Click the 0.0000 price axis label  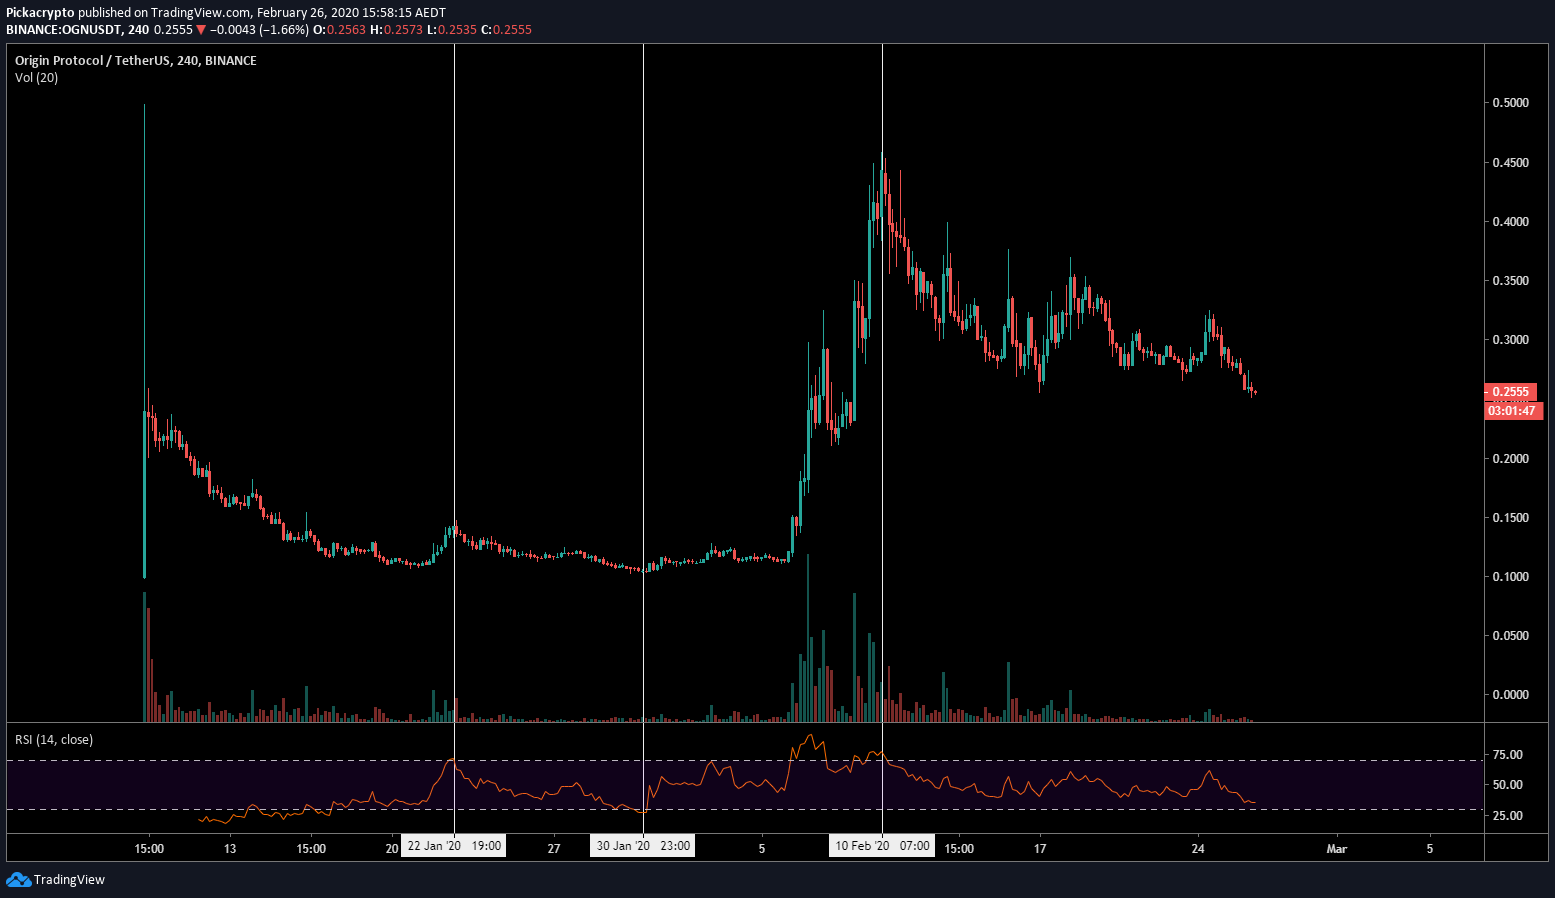click(1510, 695)
